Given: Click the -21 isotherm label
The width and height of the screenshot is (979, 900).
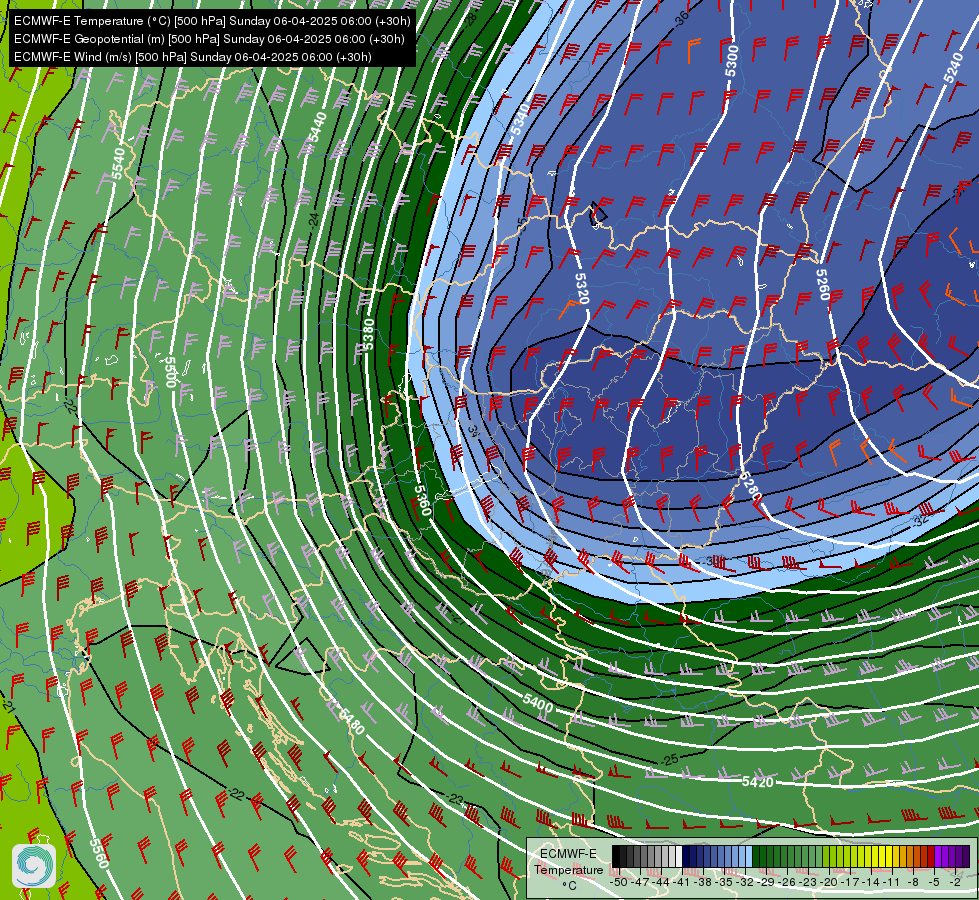Looking at the screenshot, I should (x=7, y=706).
